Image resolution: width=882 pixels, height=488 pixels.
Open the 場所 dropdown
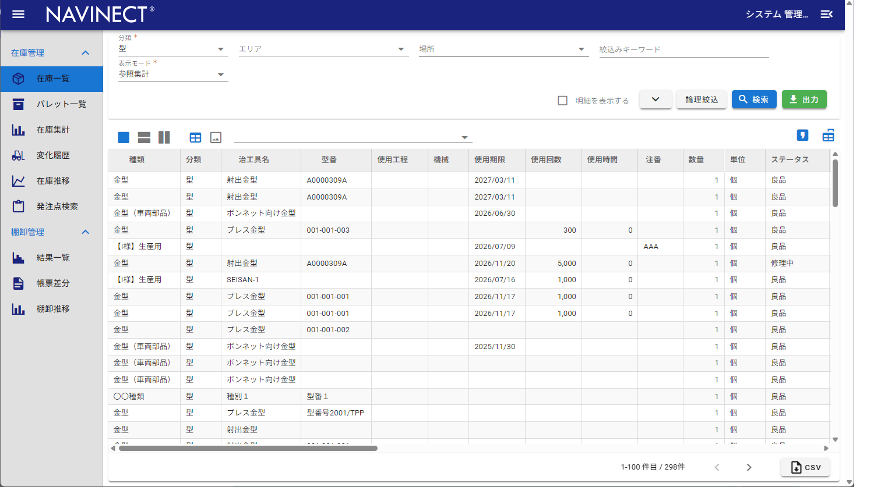[x=503, y=49]
